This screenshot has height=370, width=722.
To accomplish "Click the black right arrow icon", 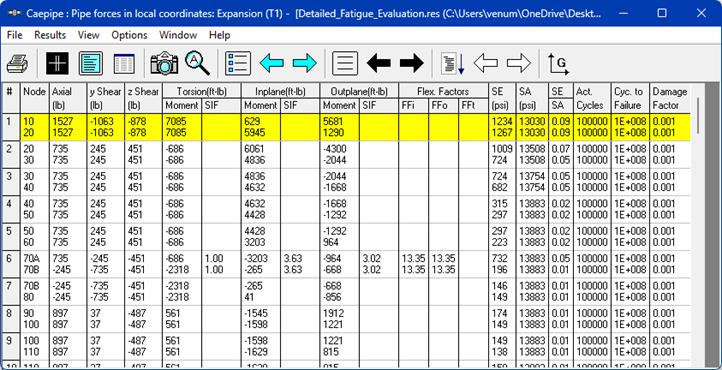I will pos(412,63).
